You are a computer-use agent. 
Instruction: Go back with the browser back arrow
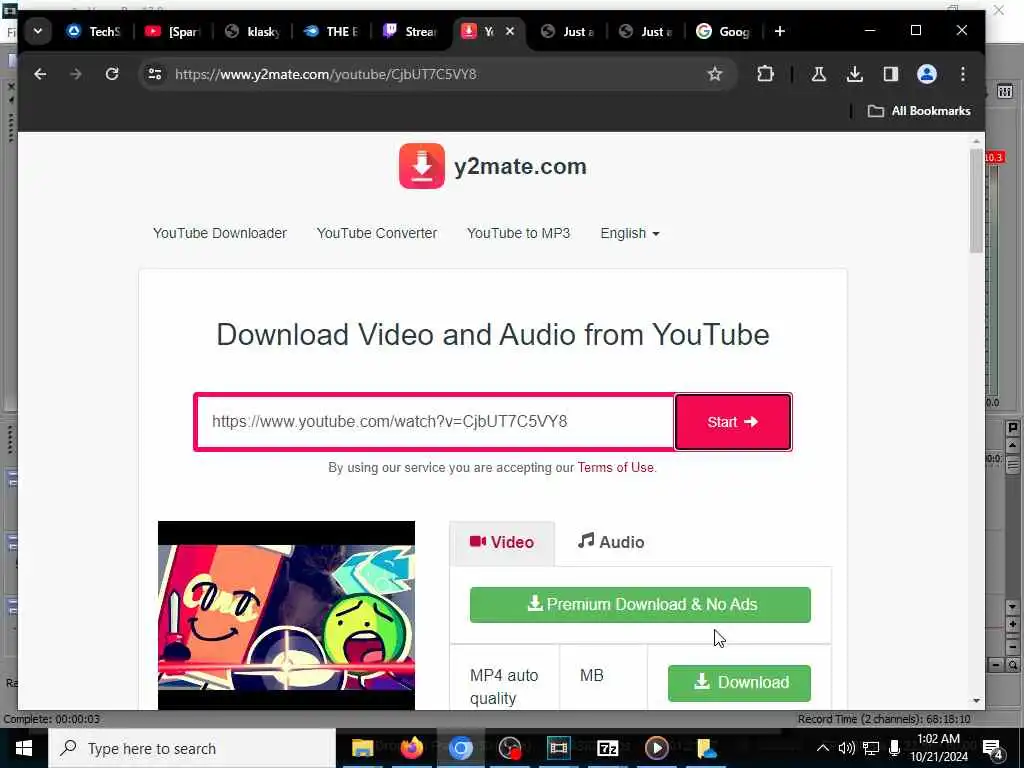40,74
